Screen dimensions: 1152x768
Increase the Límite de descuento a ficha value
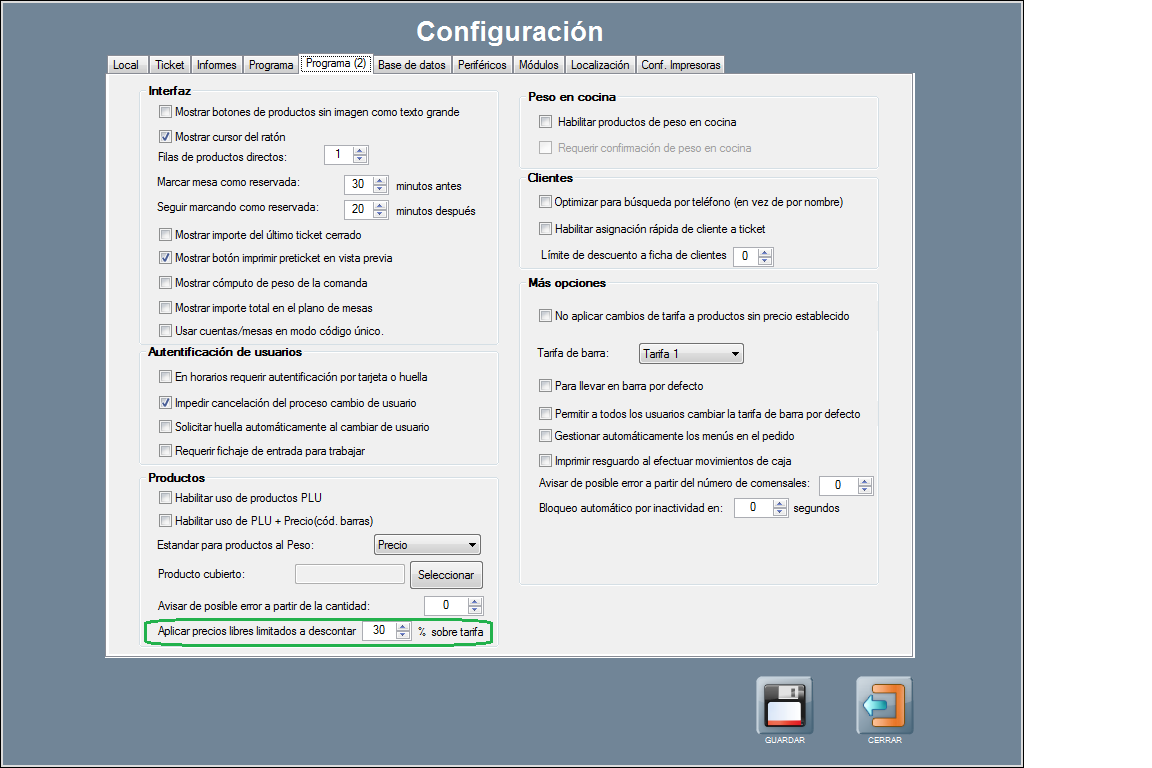pyautogui.click(x=765, y=252)
